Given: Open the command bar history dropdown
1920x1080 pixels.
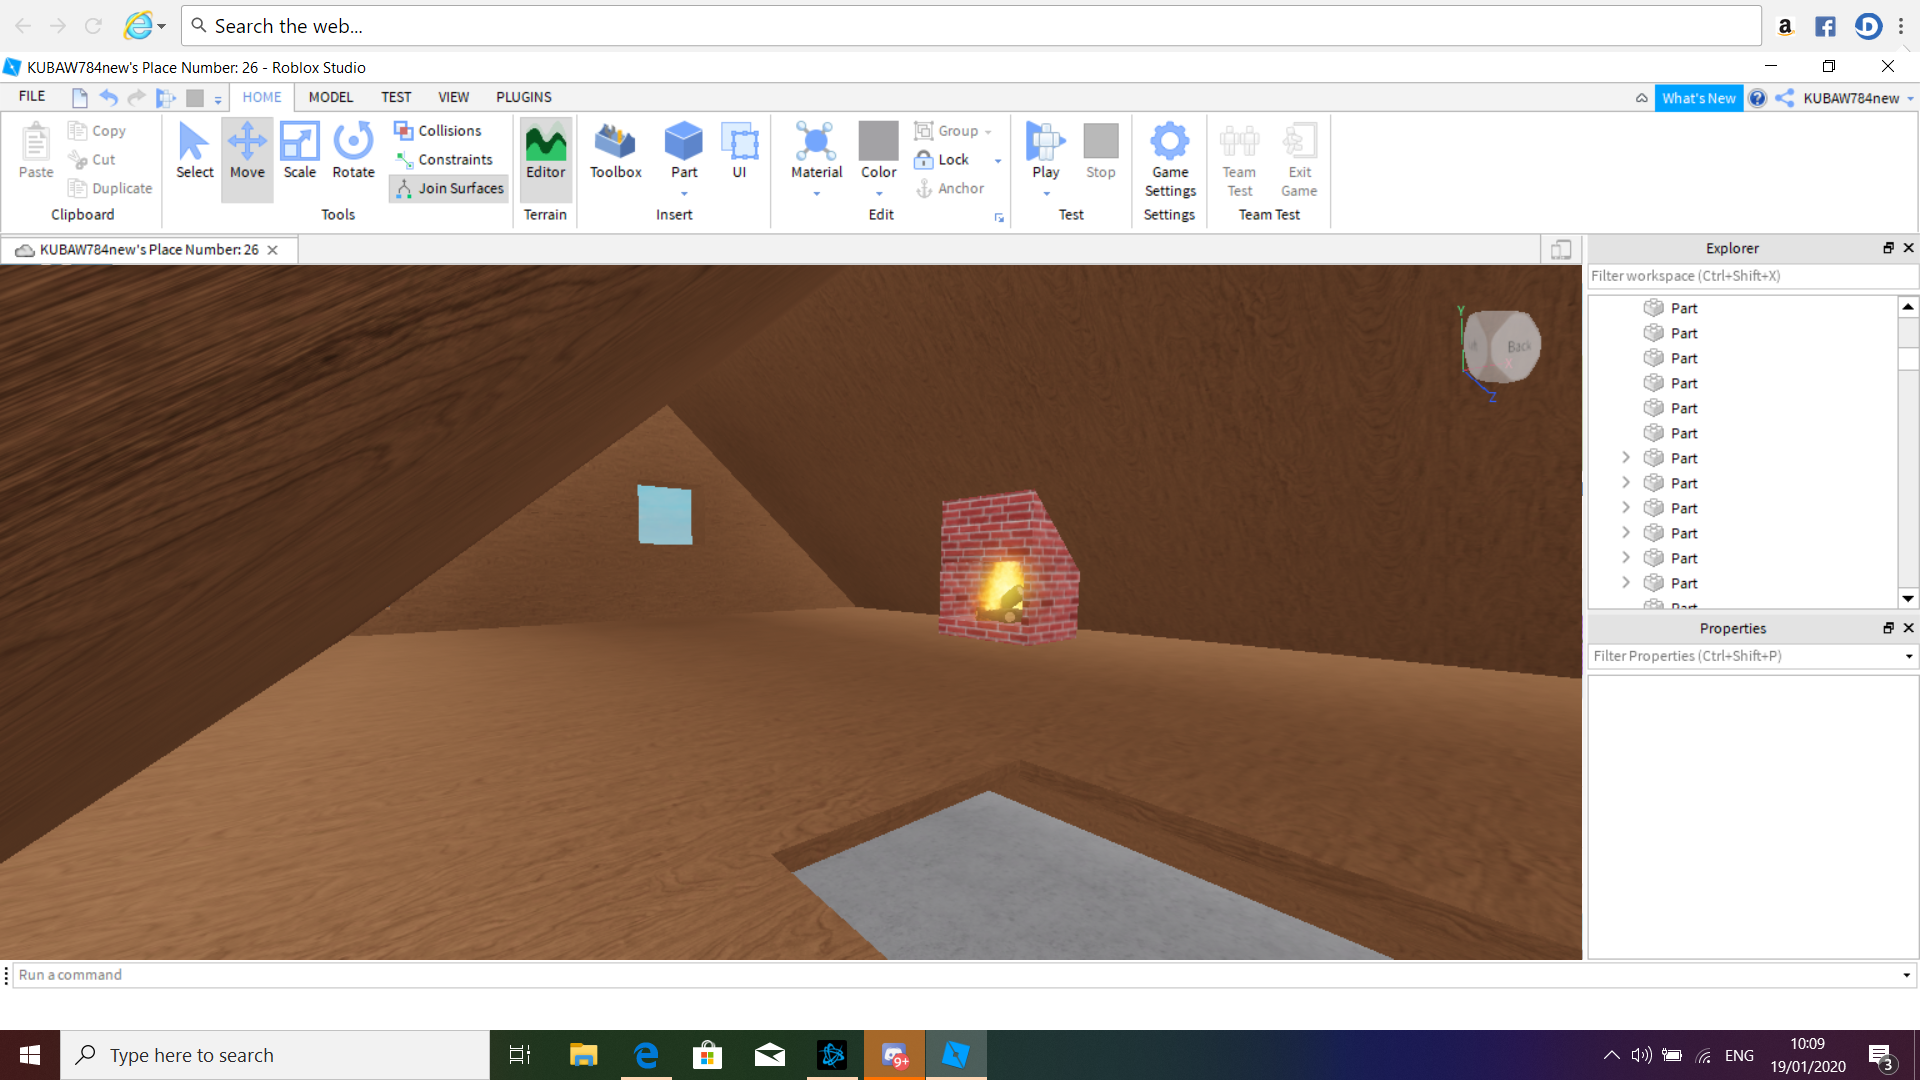Looking at the screenshot, I should click(x=1906, y=975).
